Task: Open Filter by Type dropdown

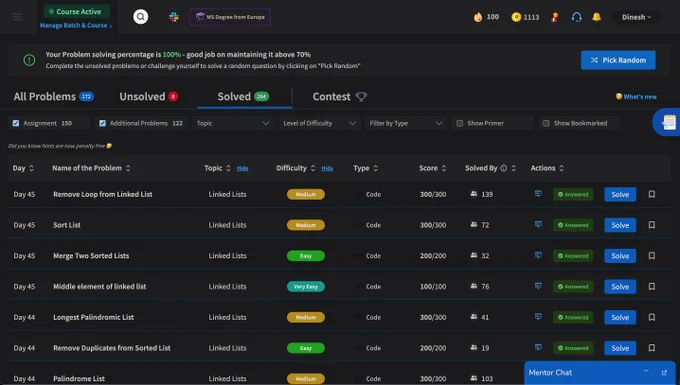Action: click(405, 123)
